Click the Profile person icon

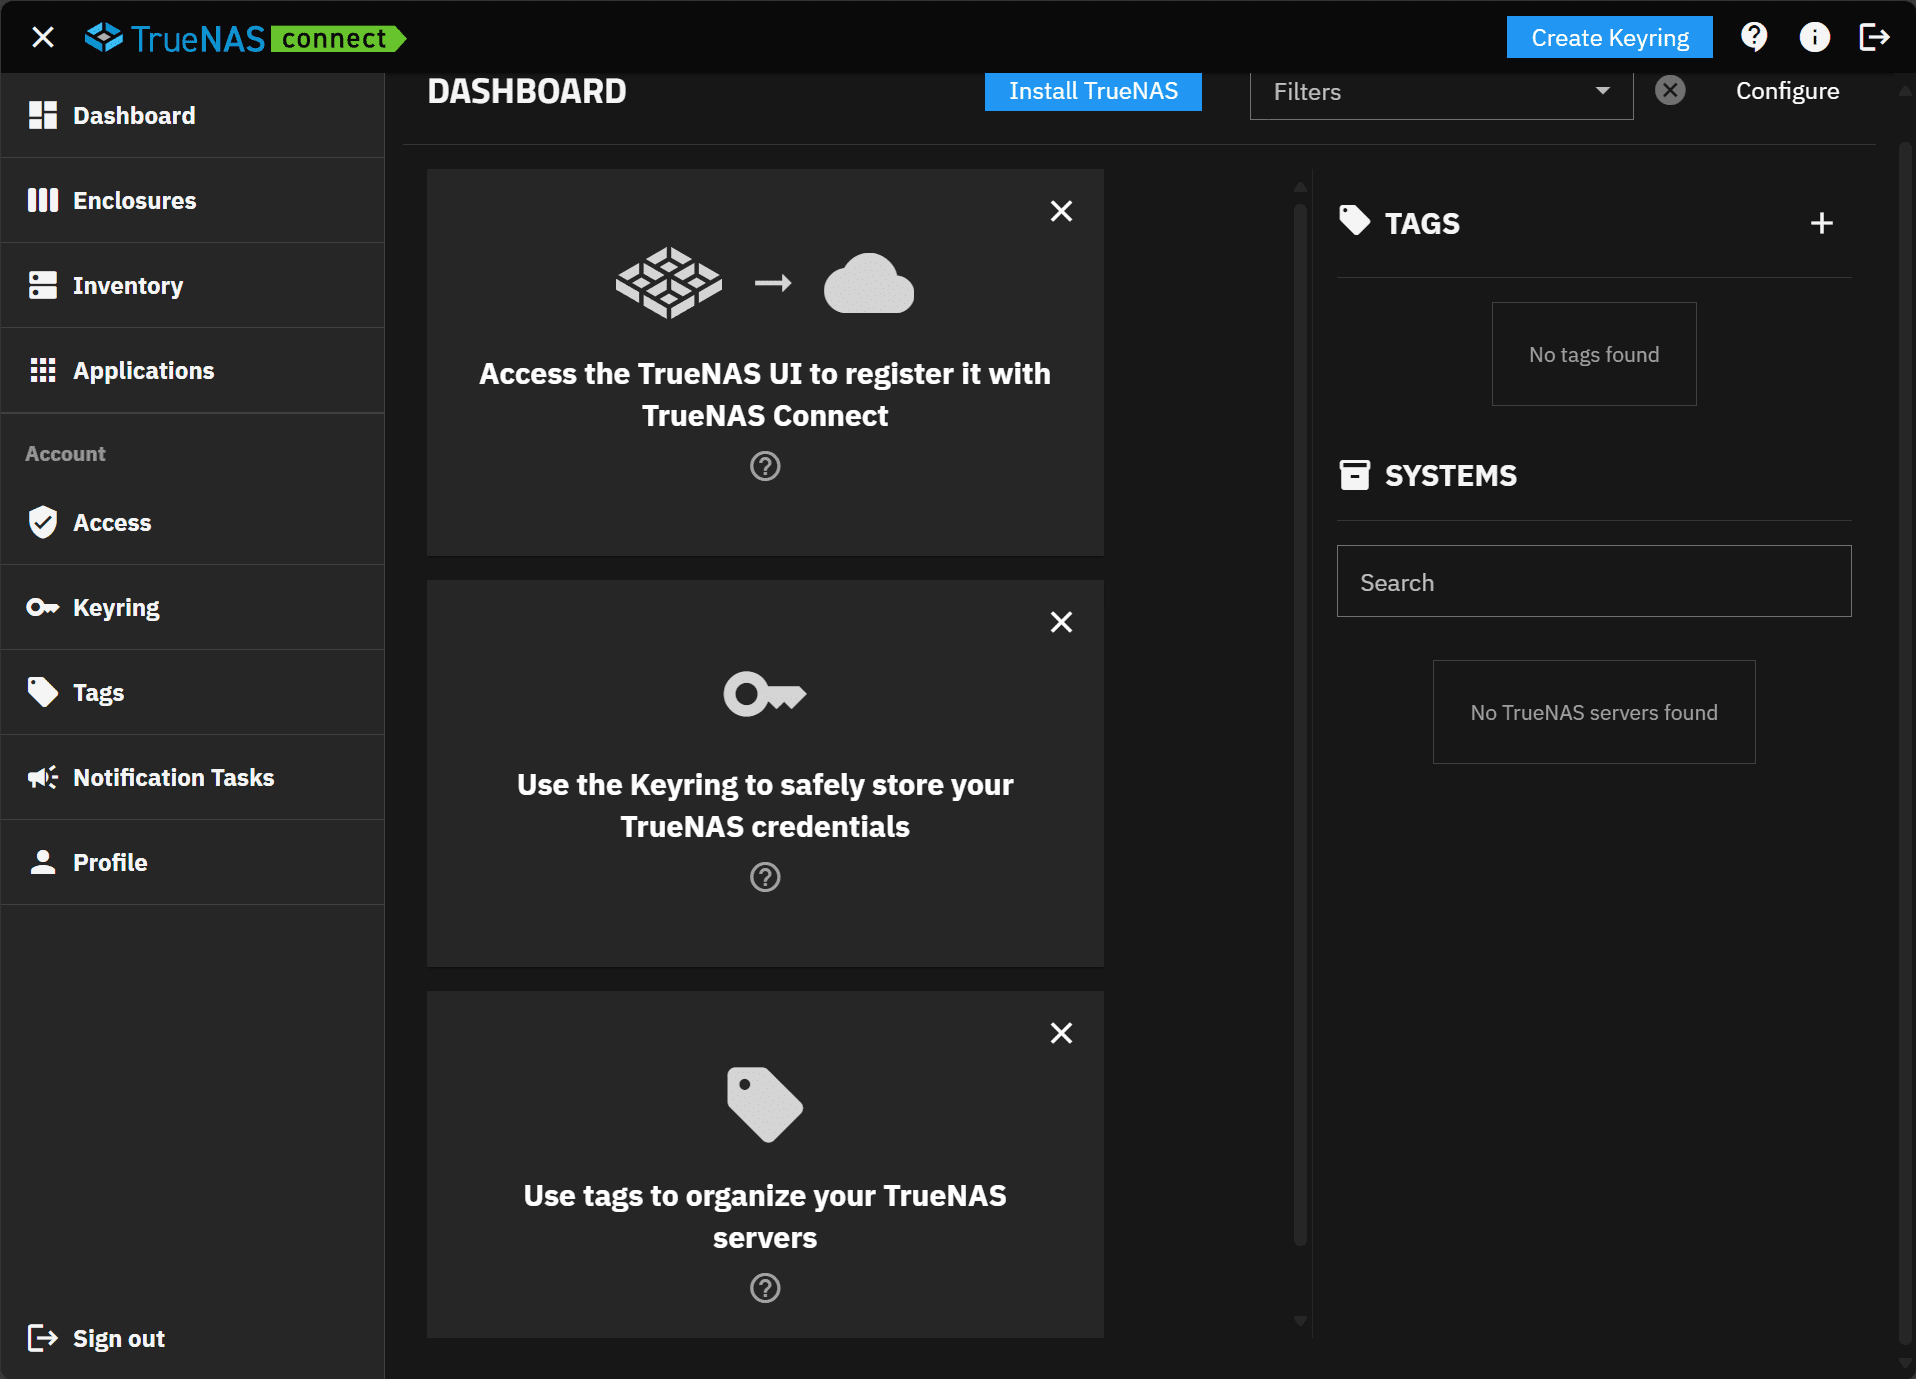43,862
